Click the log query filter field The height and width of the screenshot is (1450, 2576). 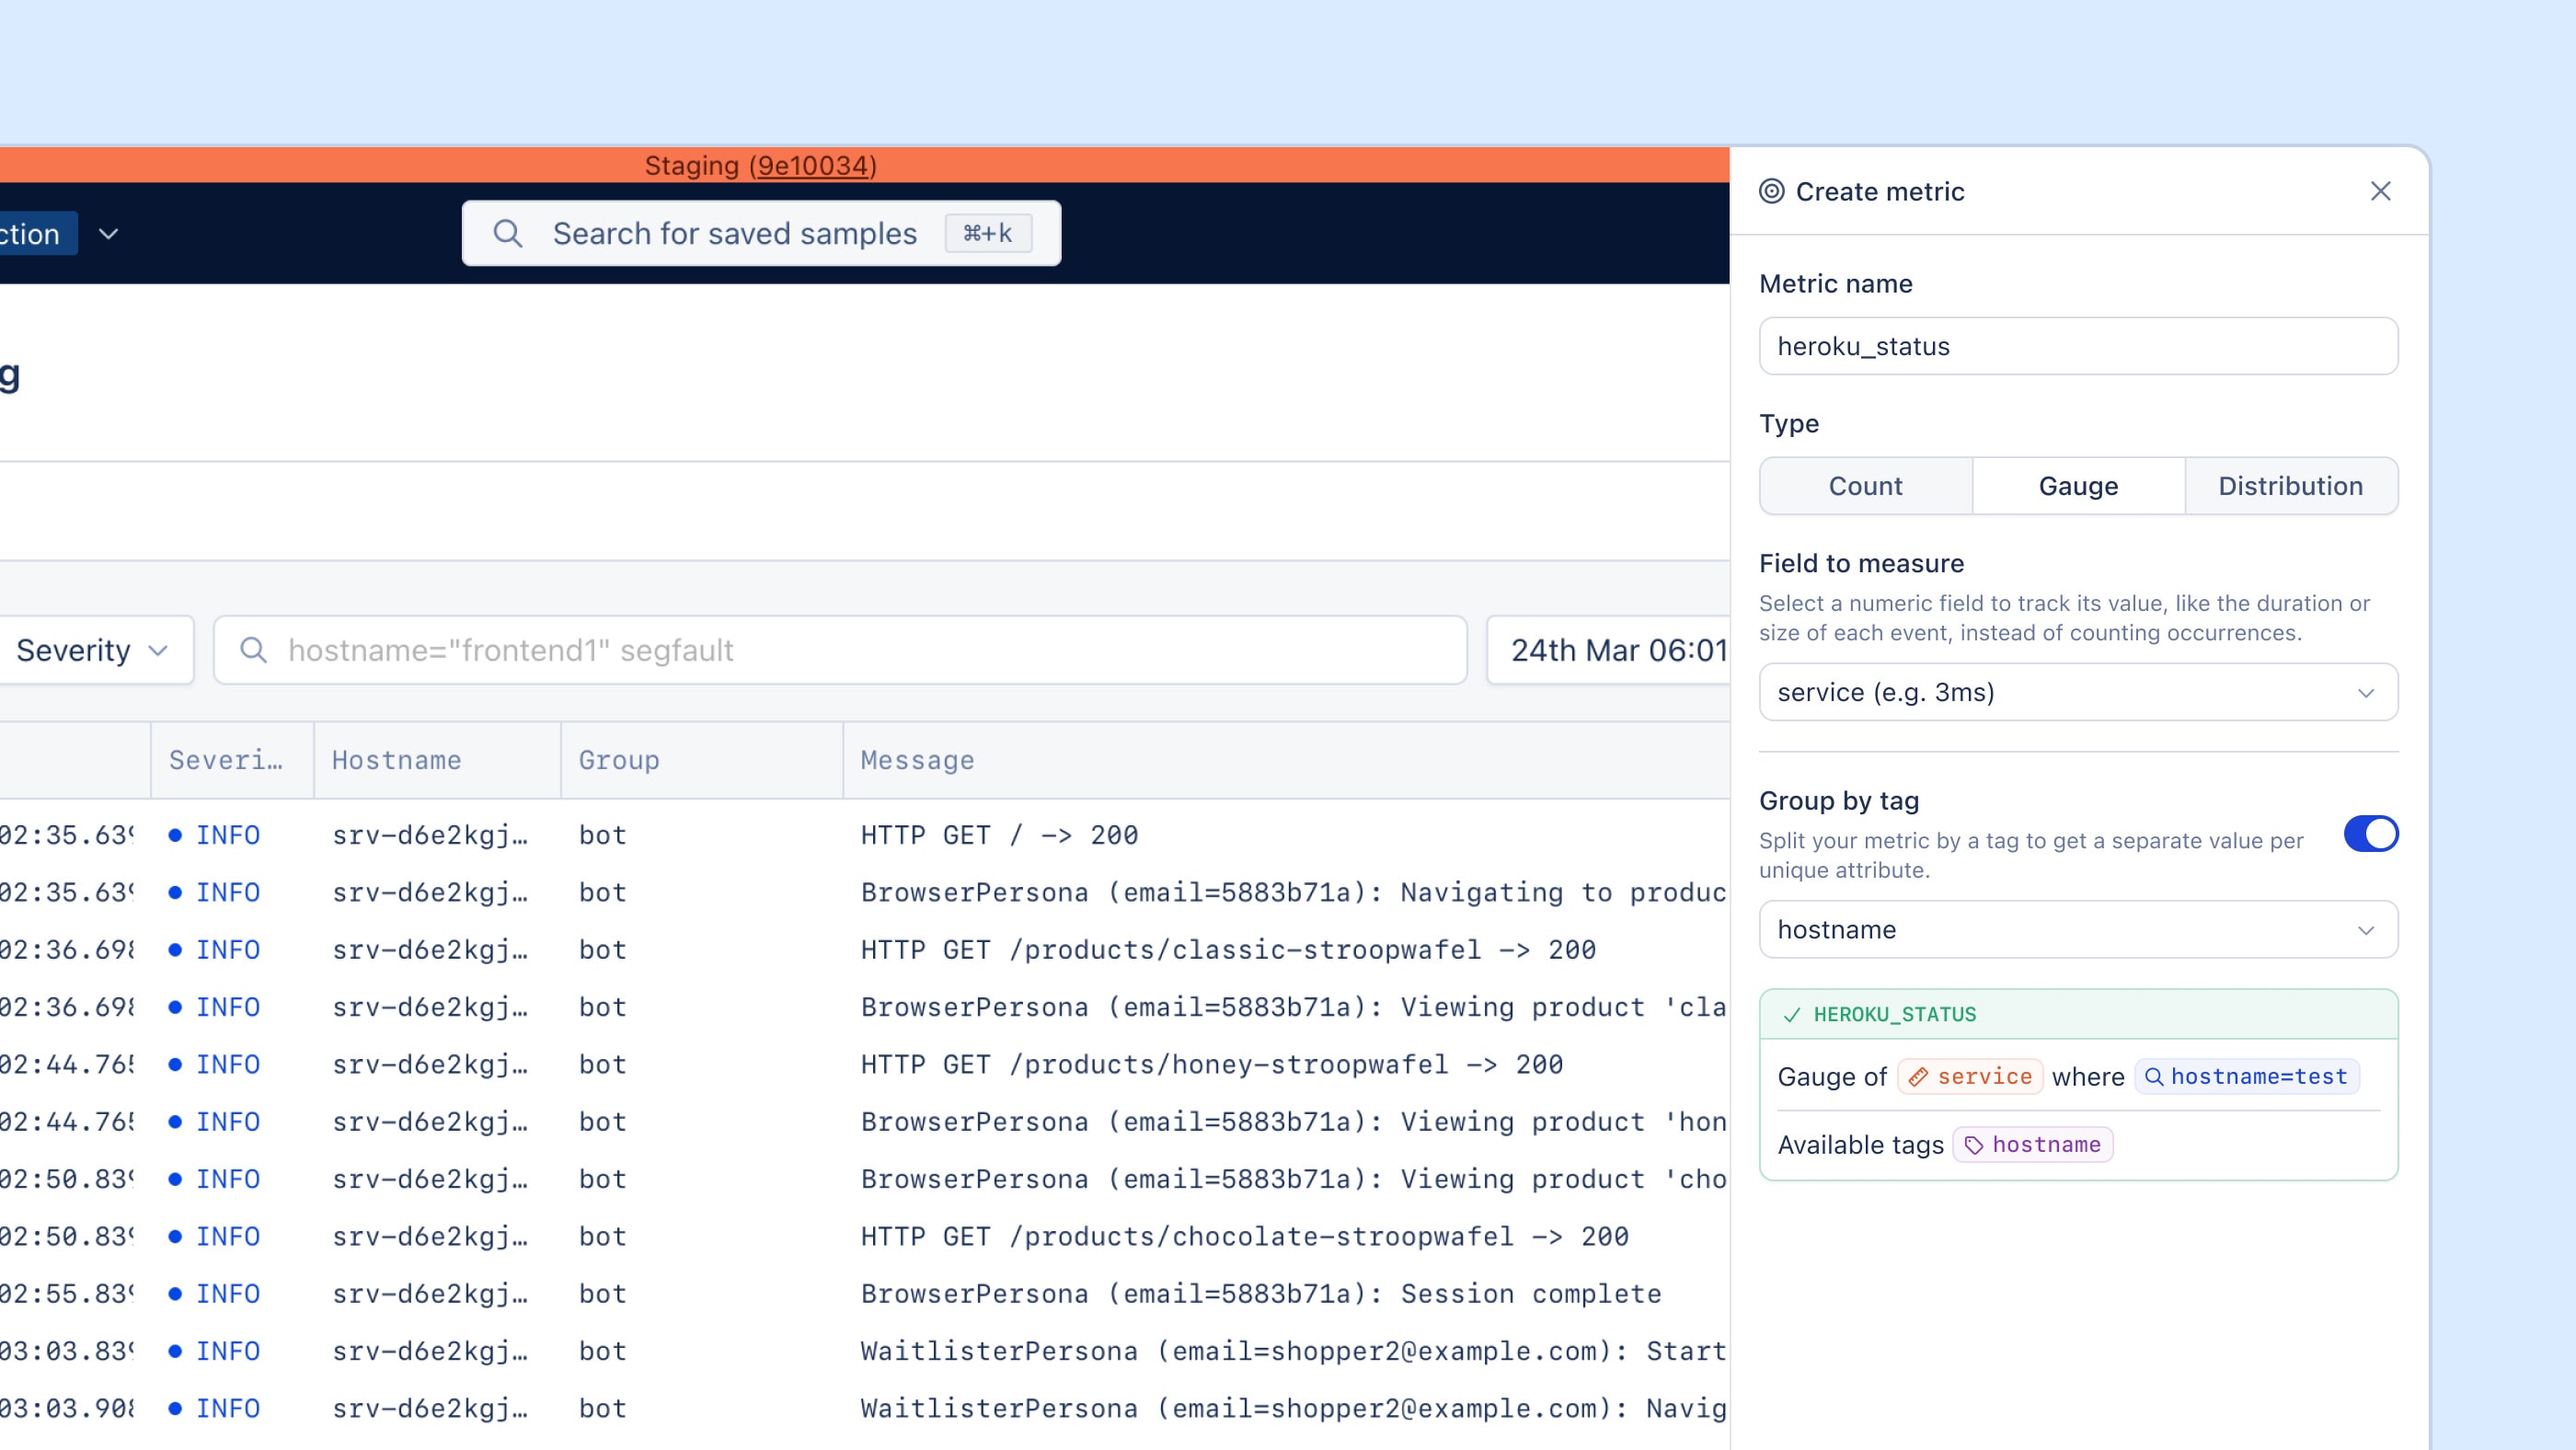(x=840, y=650)
